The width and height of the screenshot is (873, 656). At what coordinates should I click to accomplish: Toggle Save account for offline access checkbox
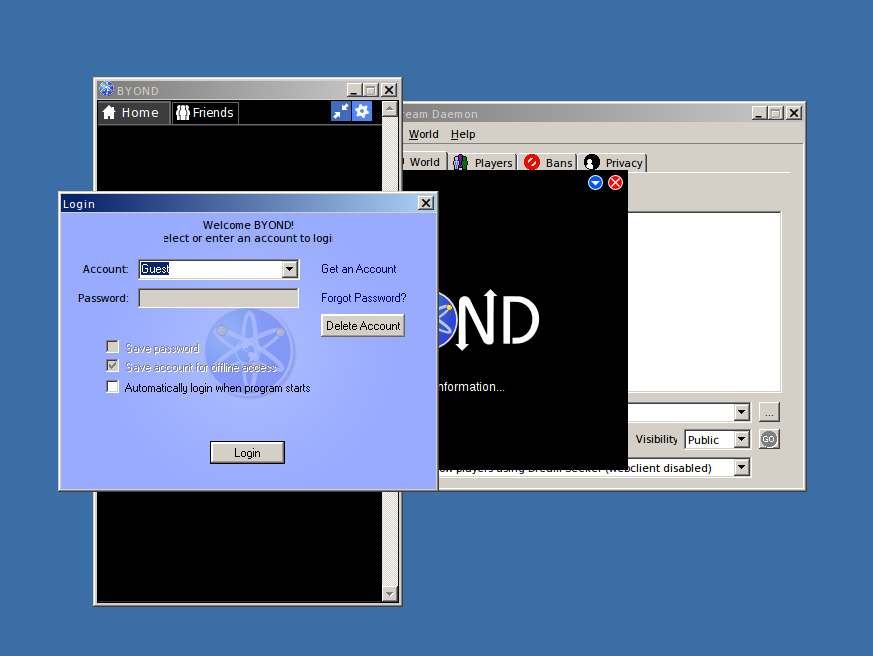[x=112, y=366]
